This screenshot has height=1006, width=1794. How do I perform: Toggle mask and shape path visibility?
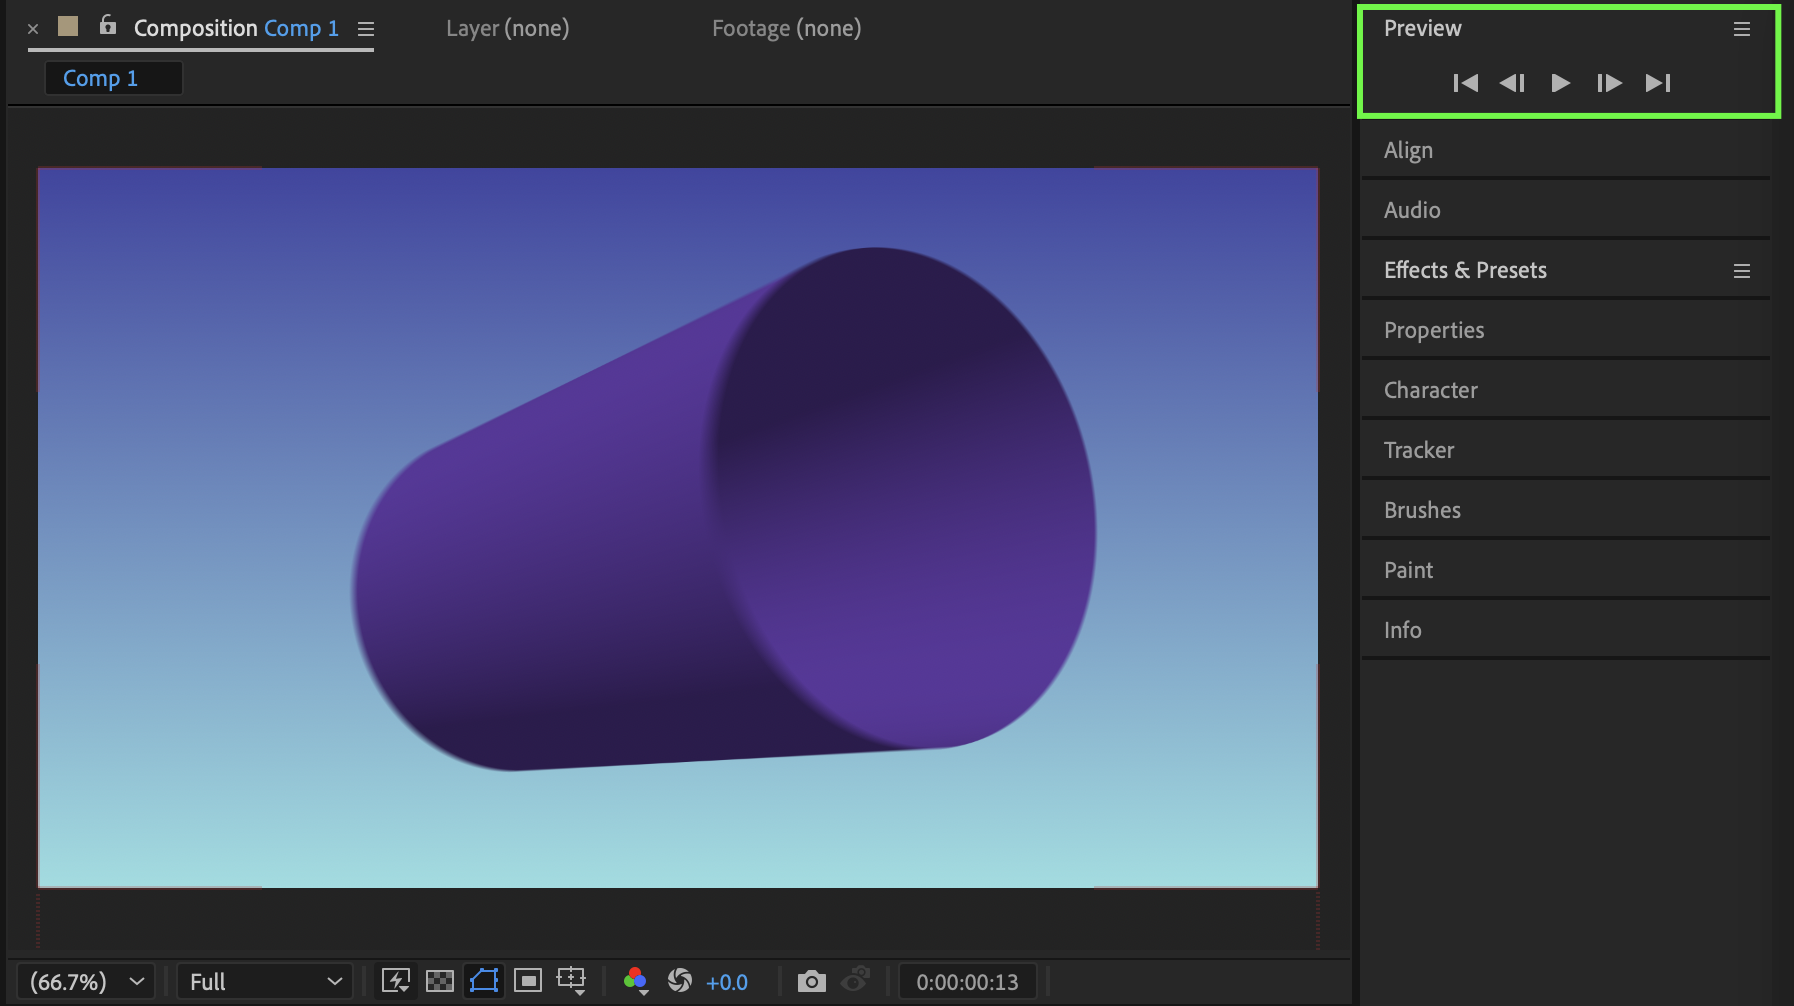click(484, 981)
